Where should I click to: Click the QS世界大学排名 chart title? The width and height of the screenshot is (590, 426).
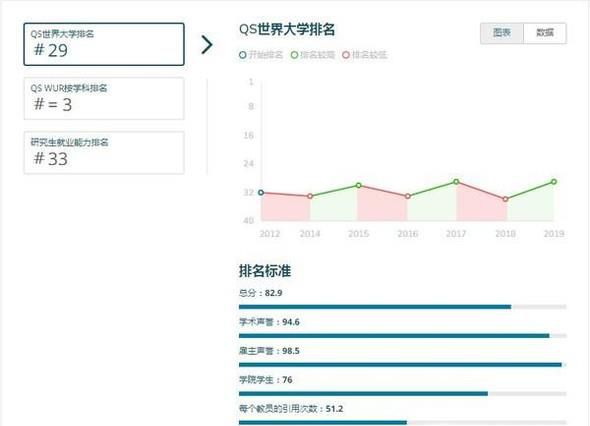pos(287,29)
